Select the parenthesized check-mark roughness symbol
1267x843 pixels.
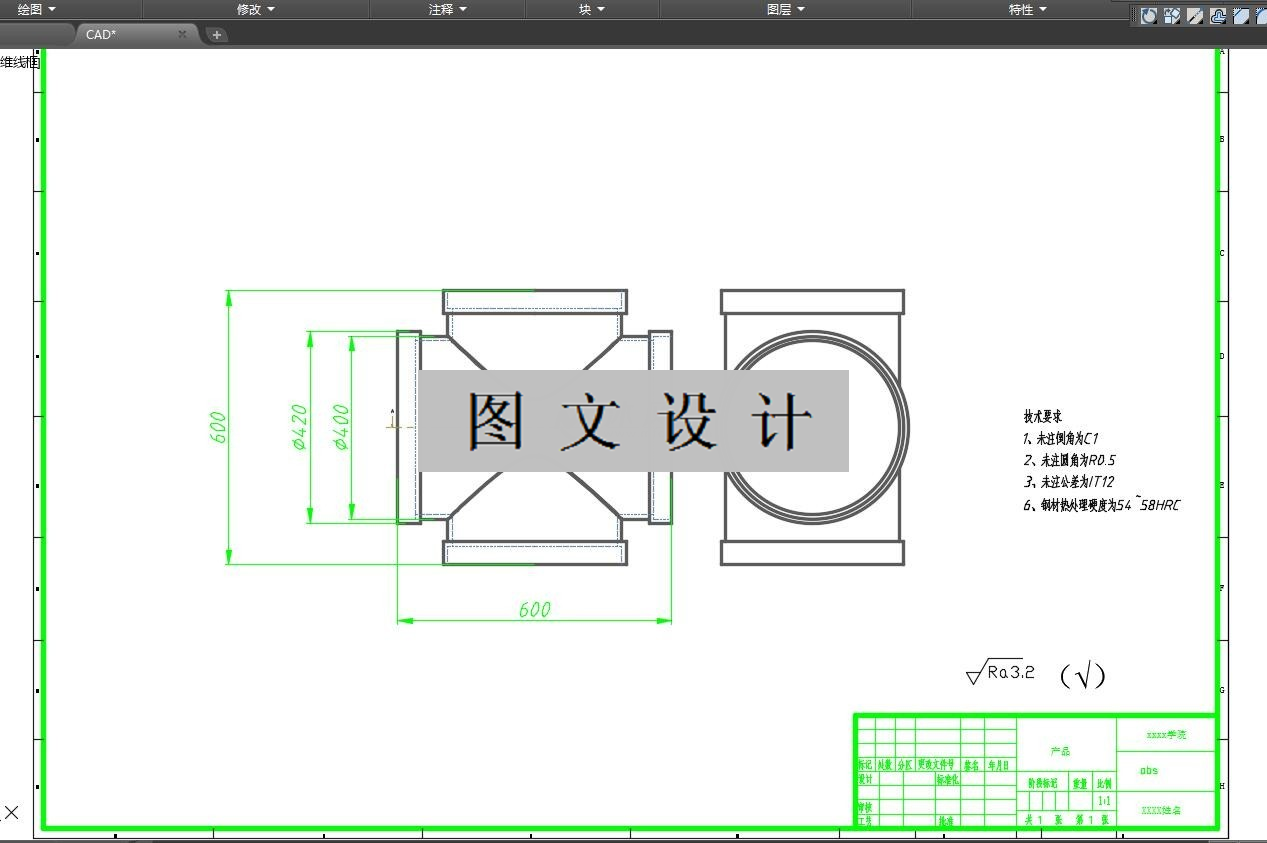[x=1082, y=676]
